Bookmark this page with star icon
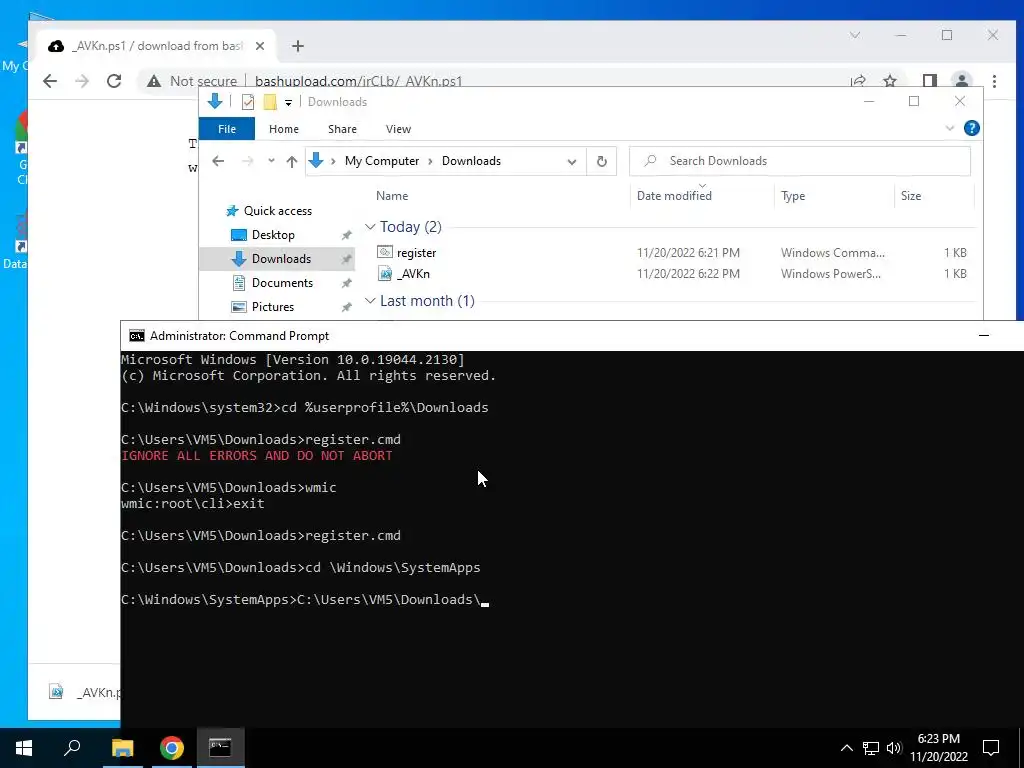 point(889,81)
